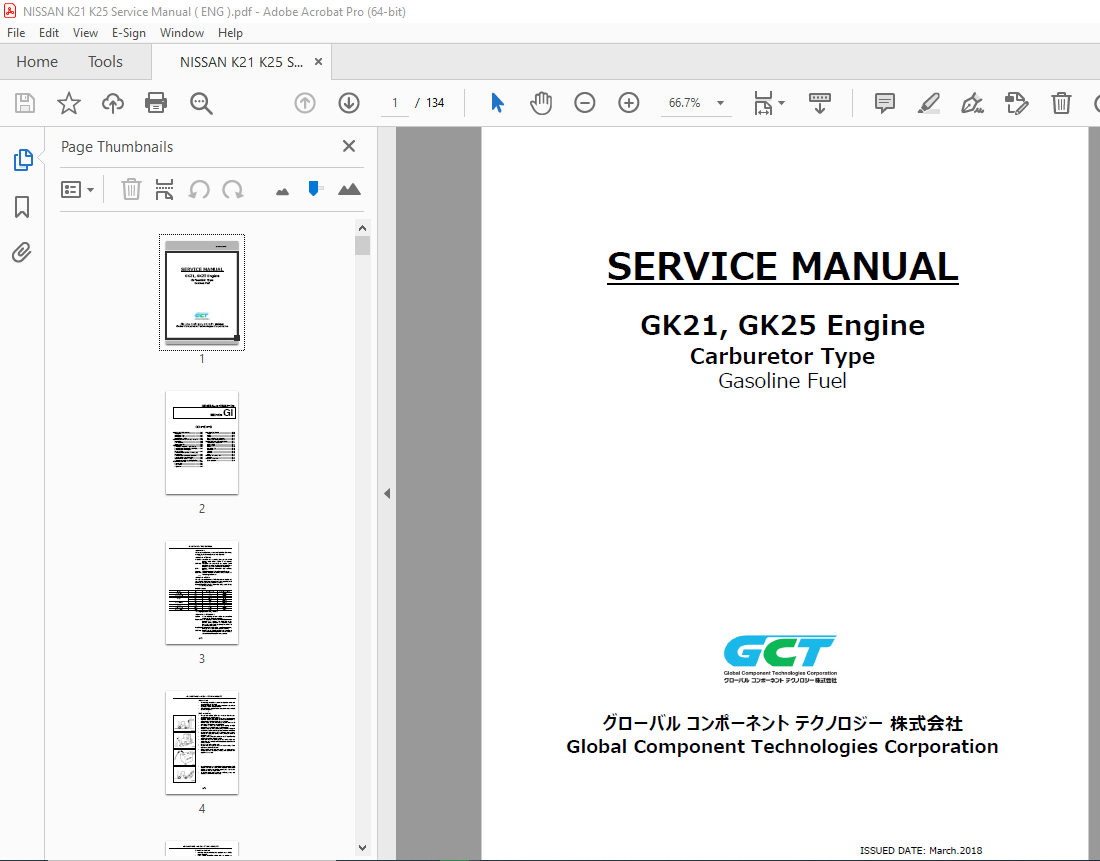1100x861 pixels.
Task: Collapse the navigation pane arrow
Action: 387,493
